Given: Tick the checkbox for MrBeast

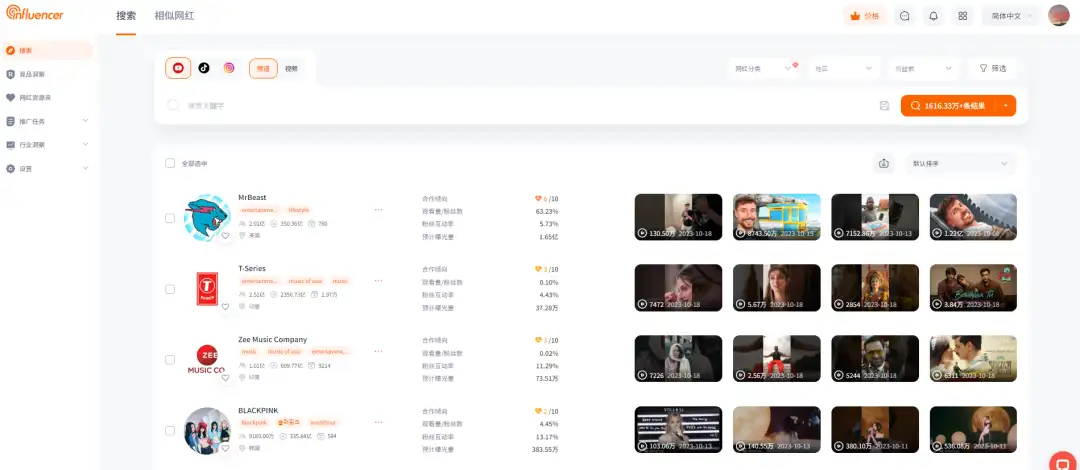Looking at the screenshot, I should click(170, 218).
